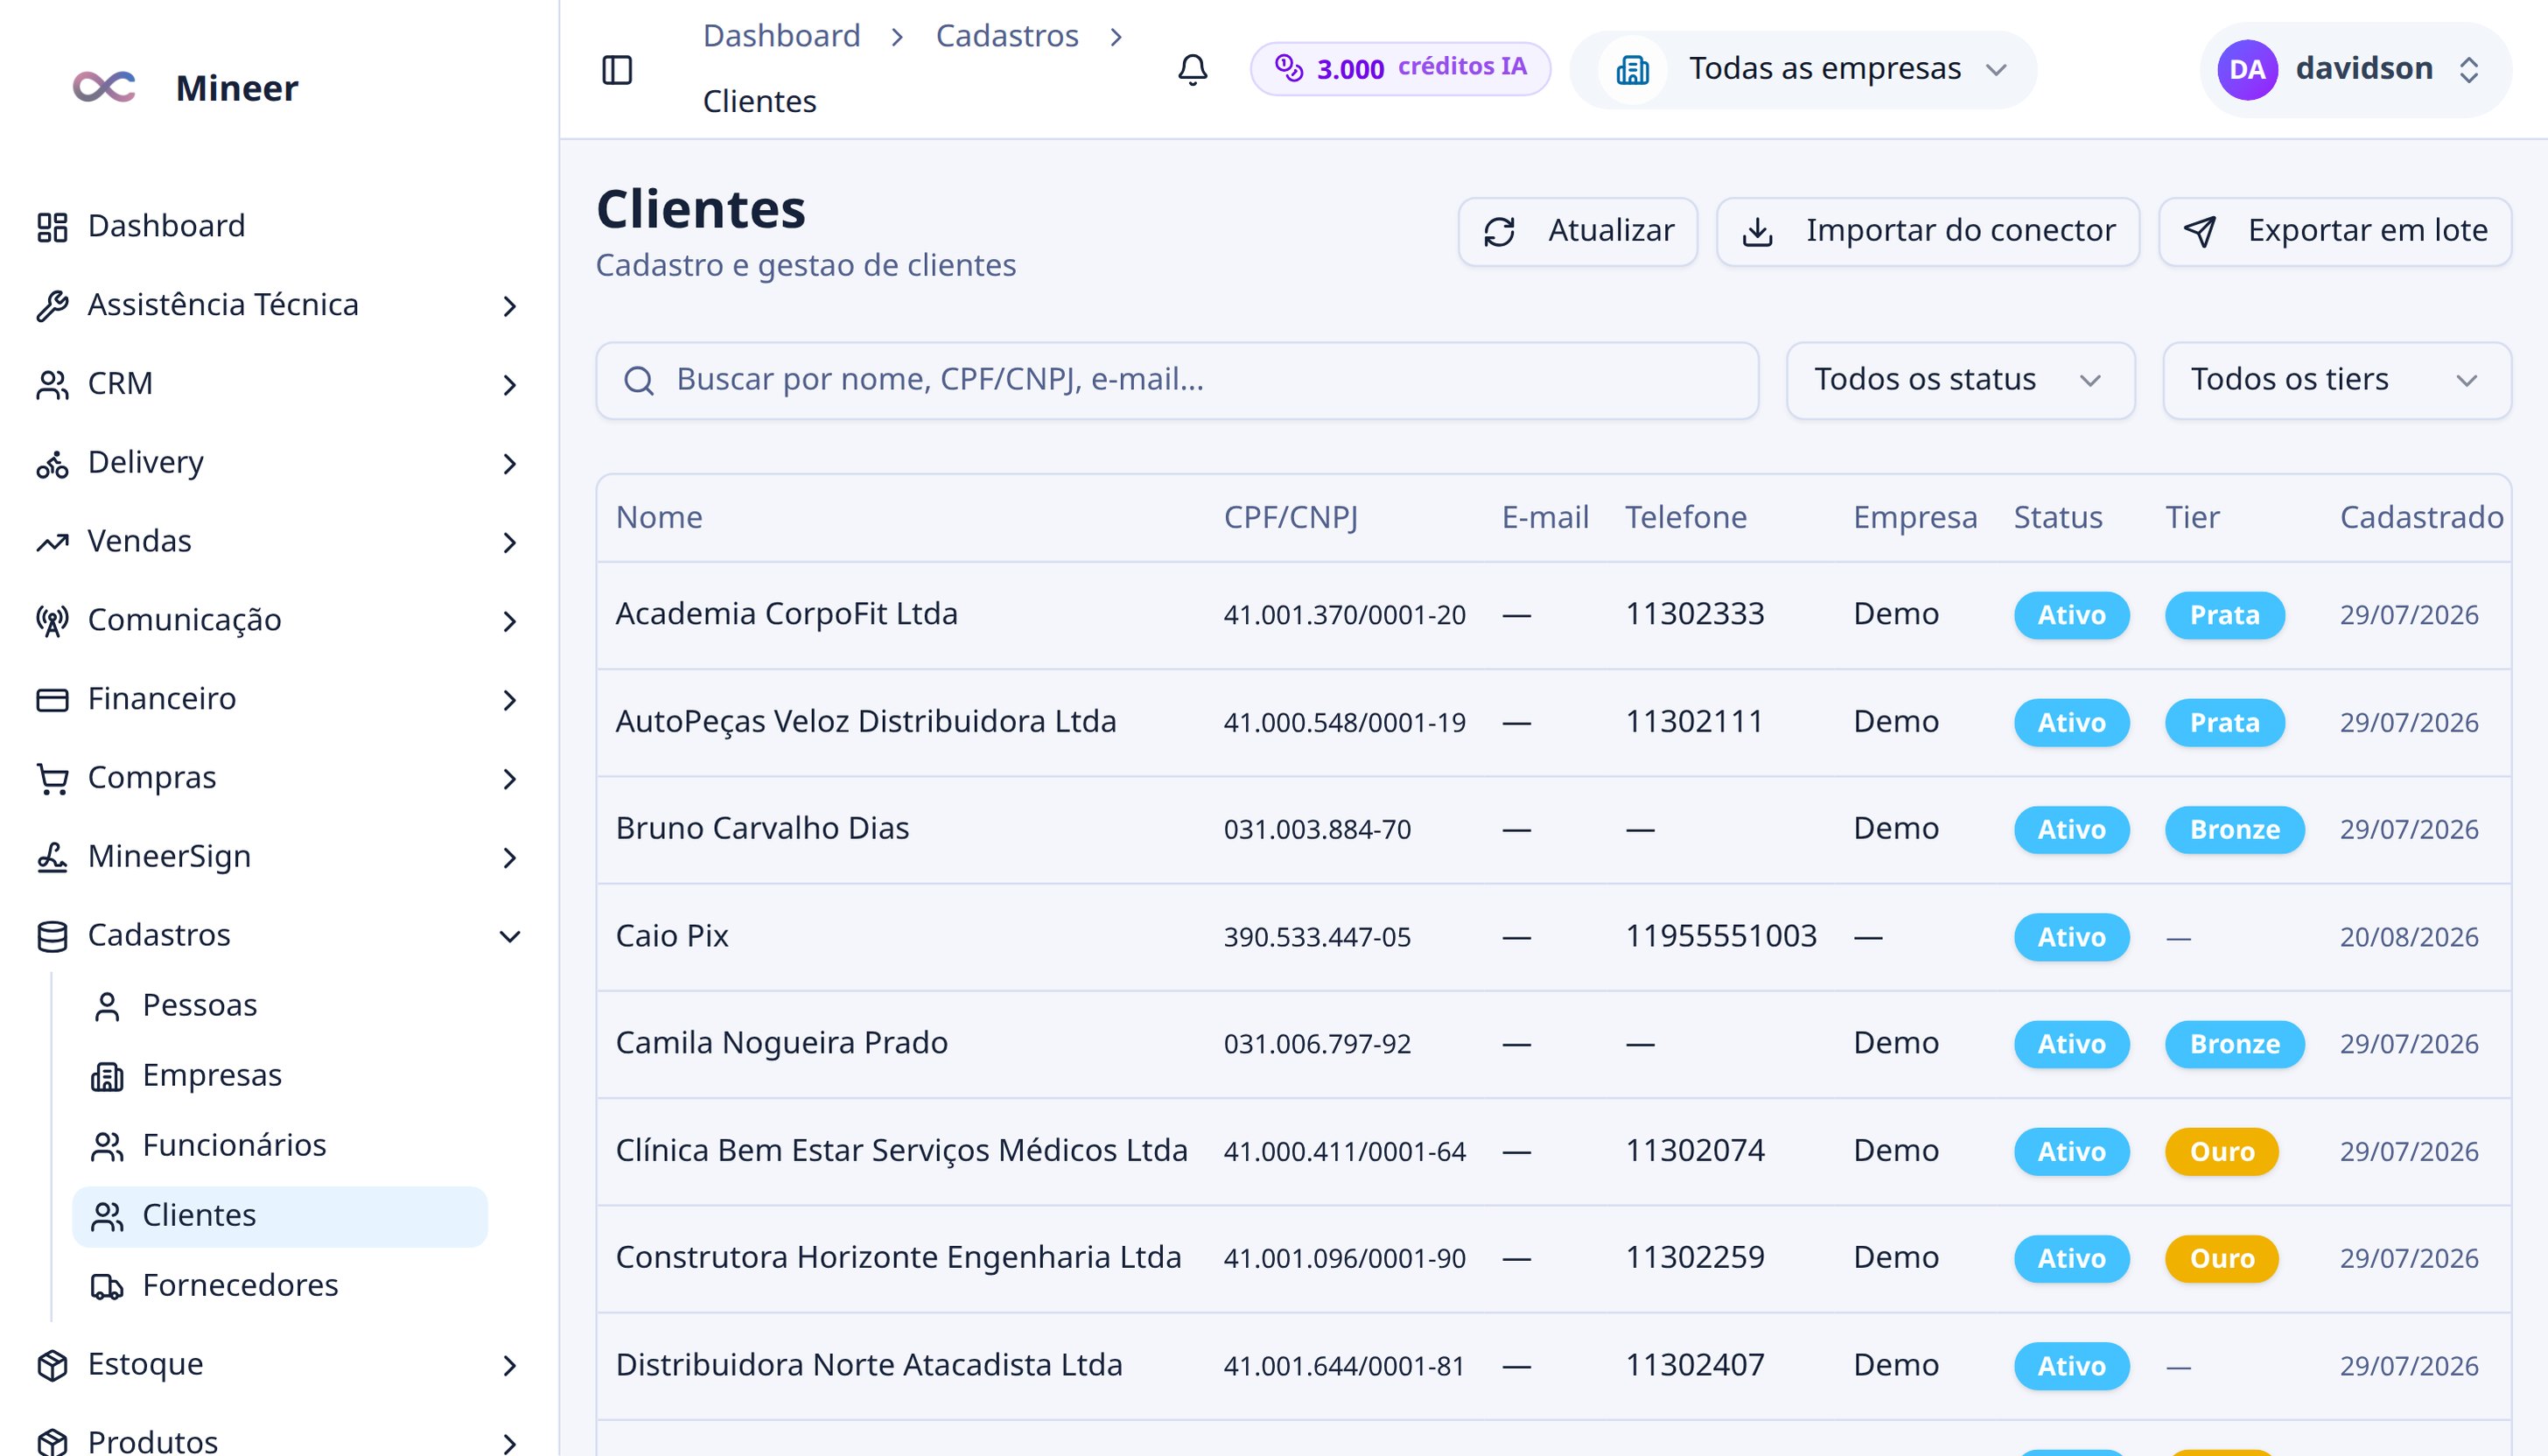Click the 3.000 créditos IA badge
Viewport: 2548px width, 1456px height.
pos(1400,69)
